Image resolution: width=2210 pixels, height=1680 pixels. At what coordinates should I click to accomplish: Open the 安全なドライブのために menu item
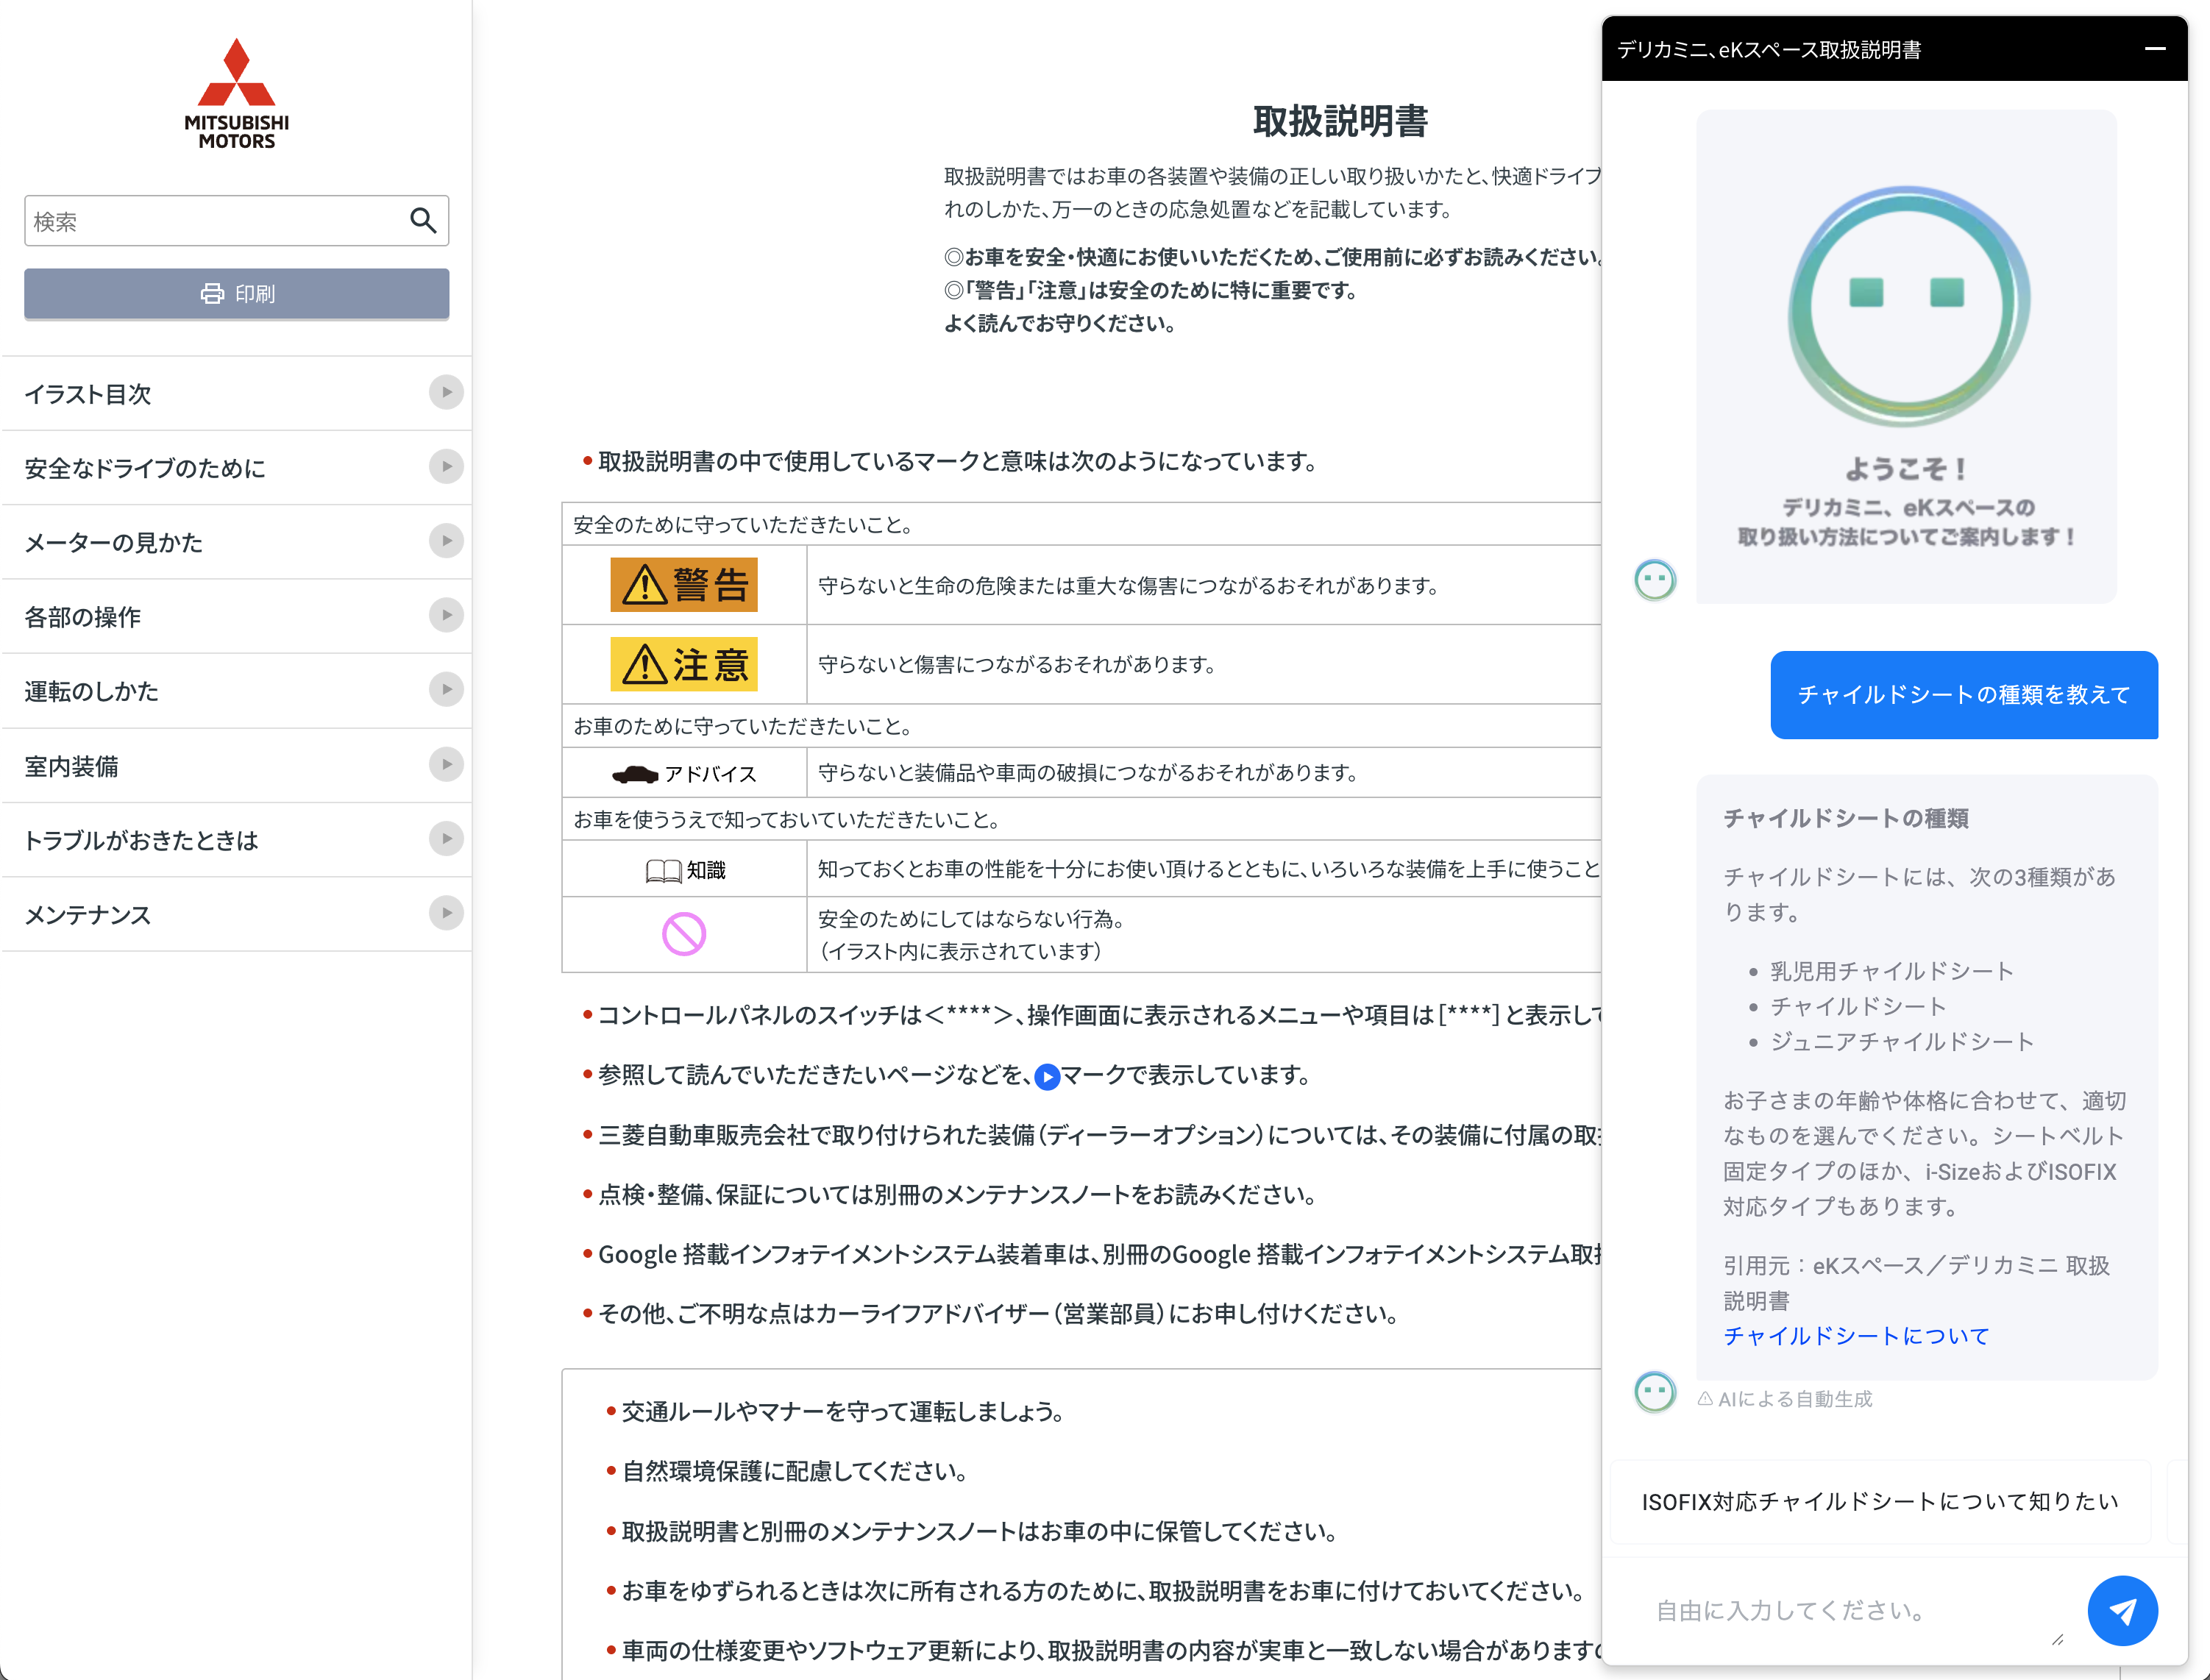(x=236, y=468)
